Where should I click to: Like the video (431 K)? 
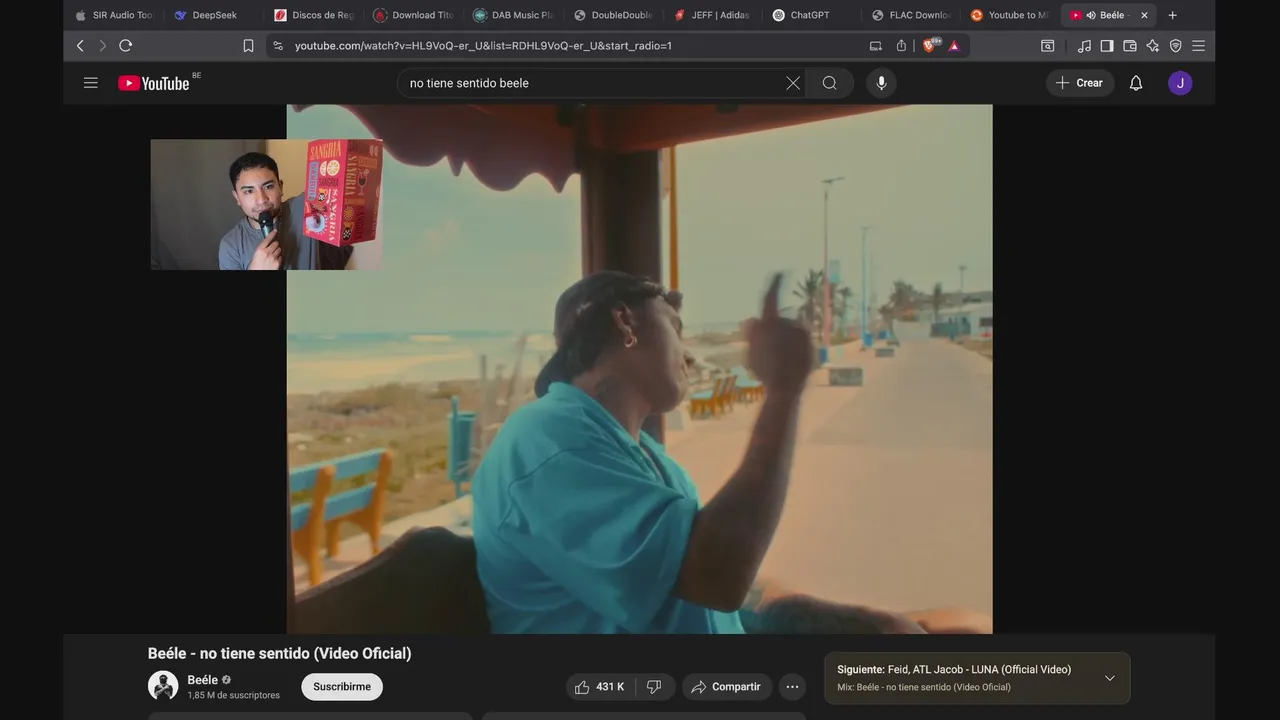coord(599,687)
